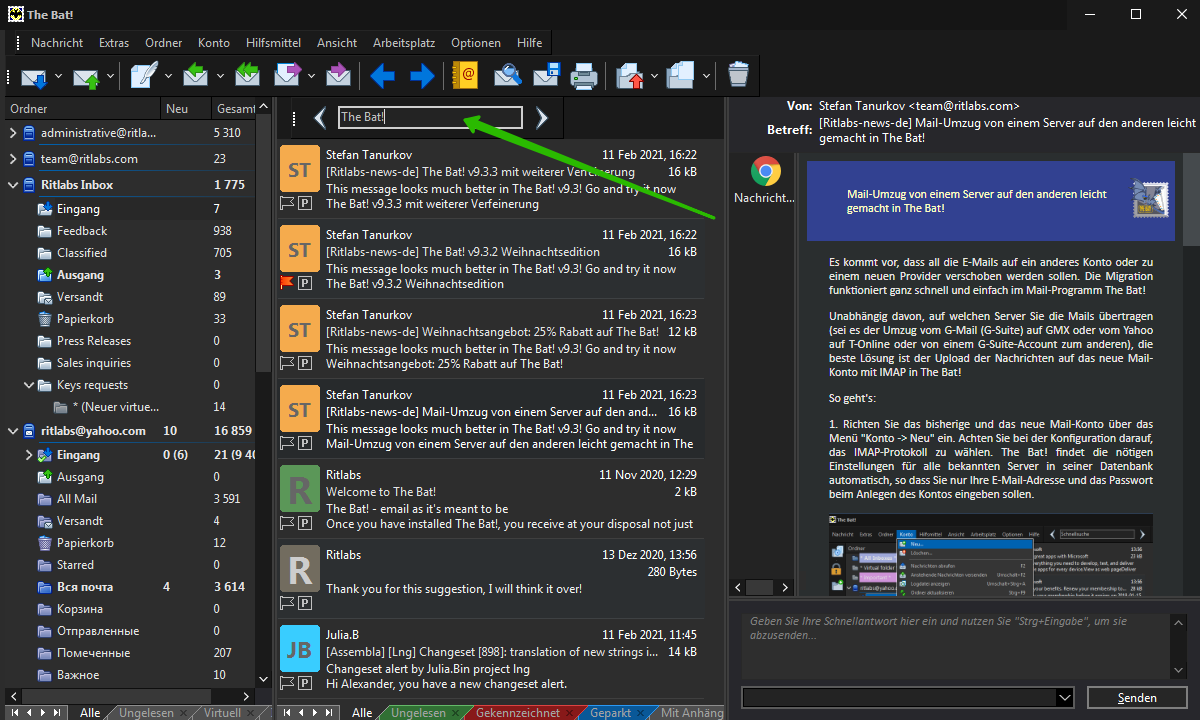Image resolution: width=1200 pixels, height=720 pixels.
Task: Go to next message with blue right arrow
Action: click(x=422, y=75)
